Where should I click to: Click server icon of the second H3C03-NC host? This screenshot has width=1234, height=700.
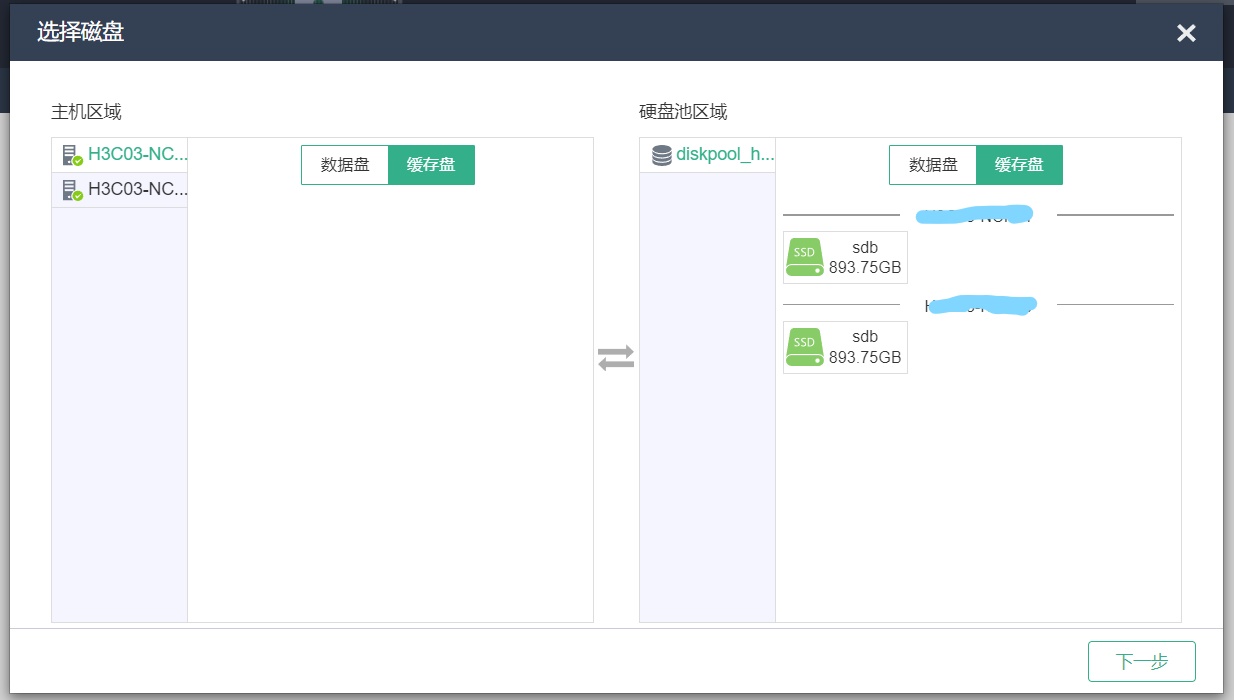(x=71, y=190)
